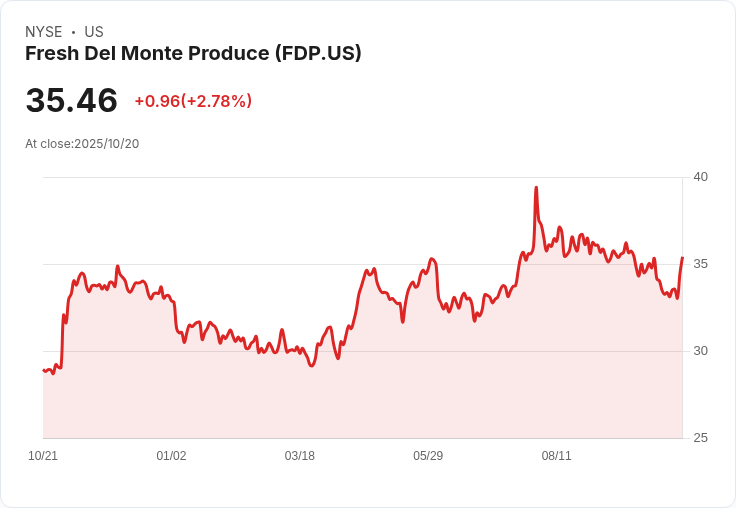Click the 35.46 price value
The height and width of the screenshot is (508, 736).
(71, 100)
